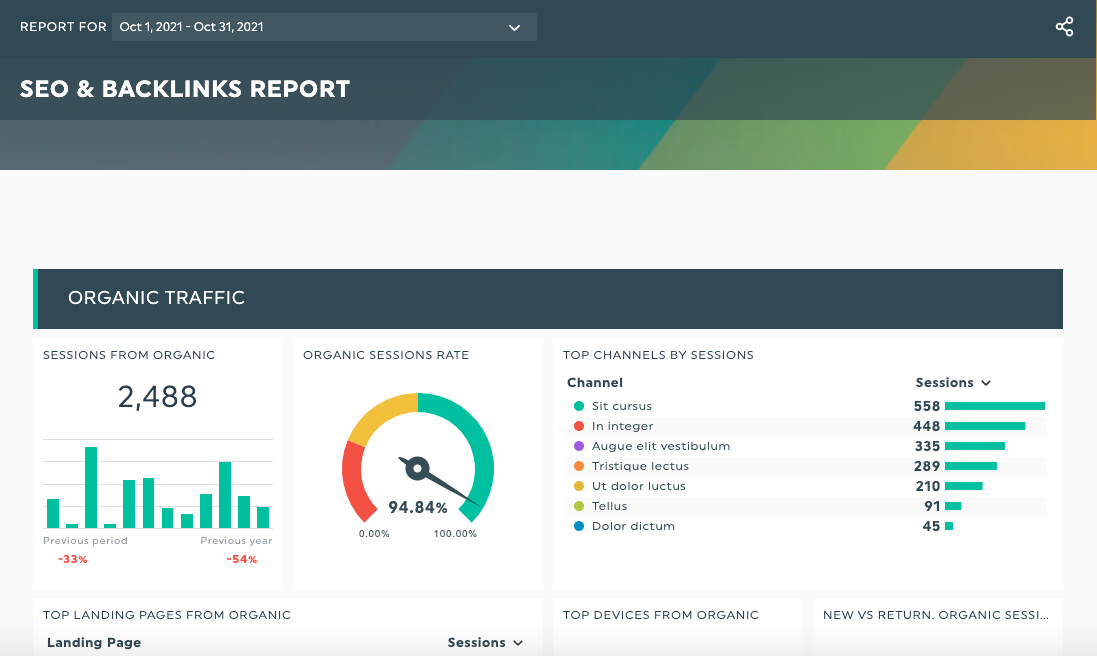Click the 94.84% gauge reading
Viewport: 1097px width, 656px height.
[418, 507]
